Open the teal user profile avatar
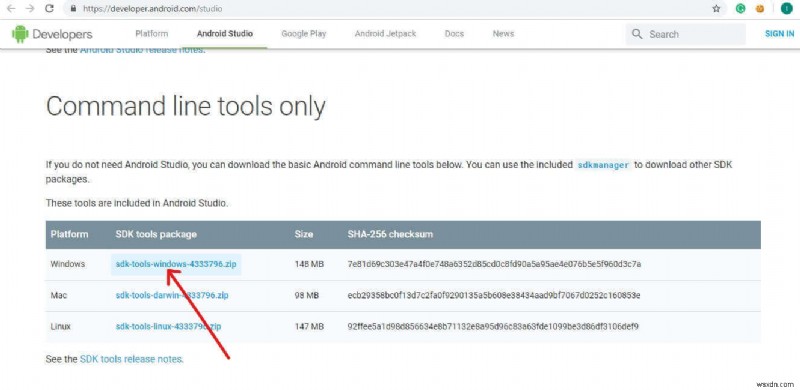 [786, 9]
